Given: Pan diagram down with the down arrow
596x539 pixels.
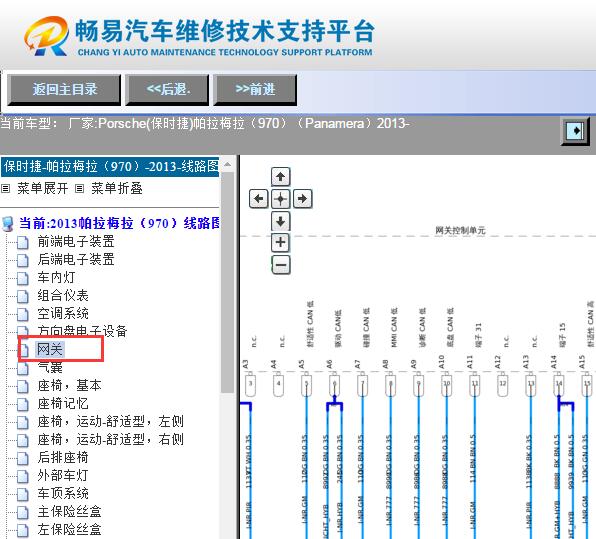Looking at the screenshot, I should click(x=281, y=221).
